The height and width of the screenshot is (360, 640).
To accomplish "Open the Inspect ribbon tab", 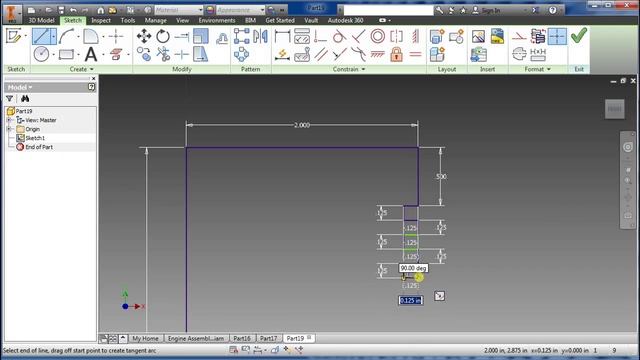I will click(x=101, y=20).
